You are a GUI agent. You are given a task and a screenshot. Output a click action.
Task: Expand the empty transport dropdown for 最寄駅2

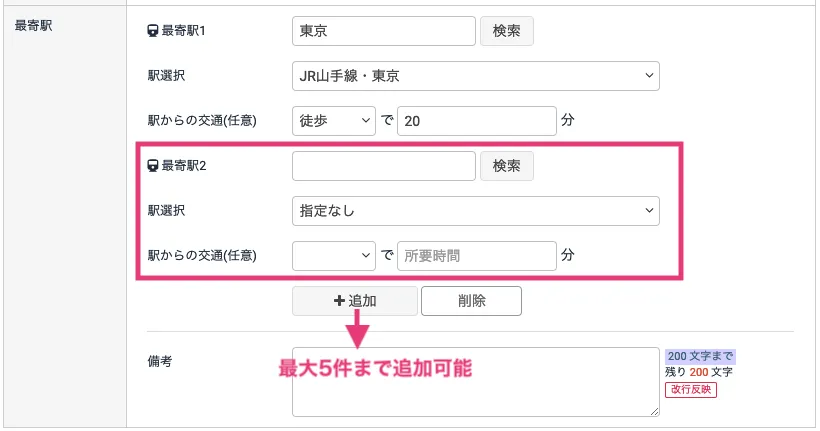pos(333,256)
